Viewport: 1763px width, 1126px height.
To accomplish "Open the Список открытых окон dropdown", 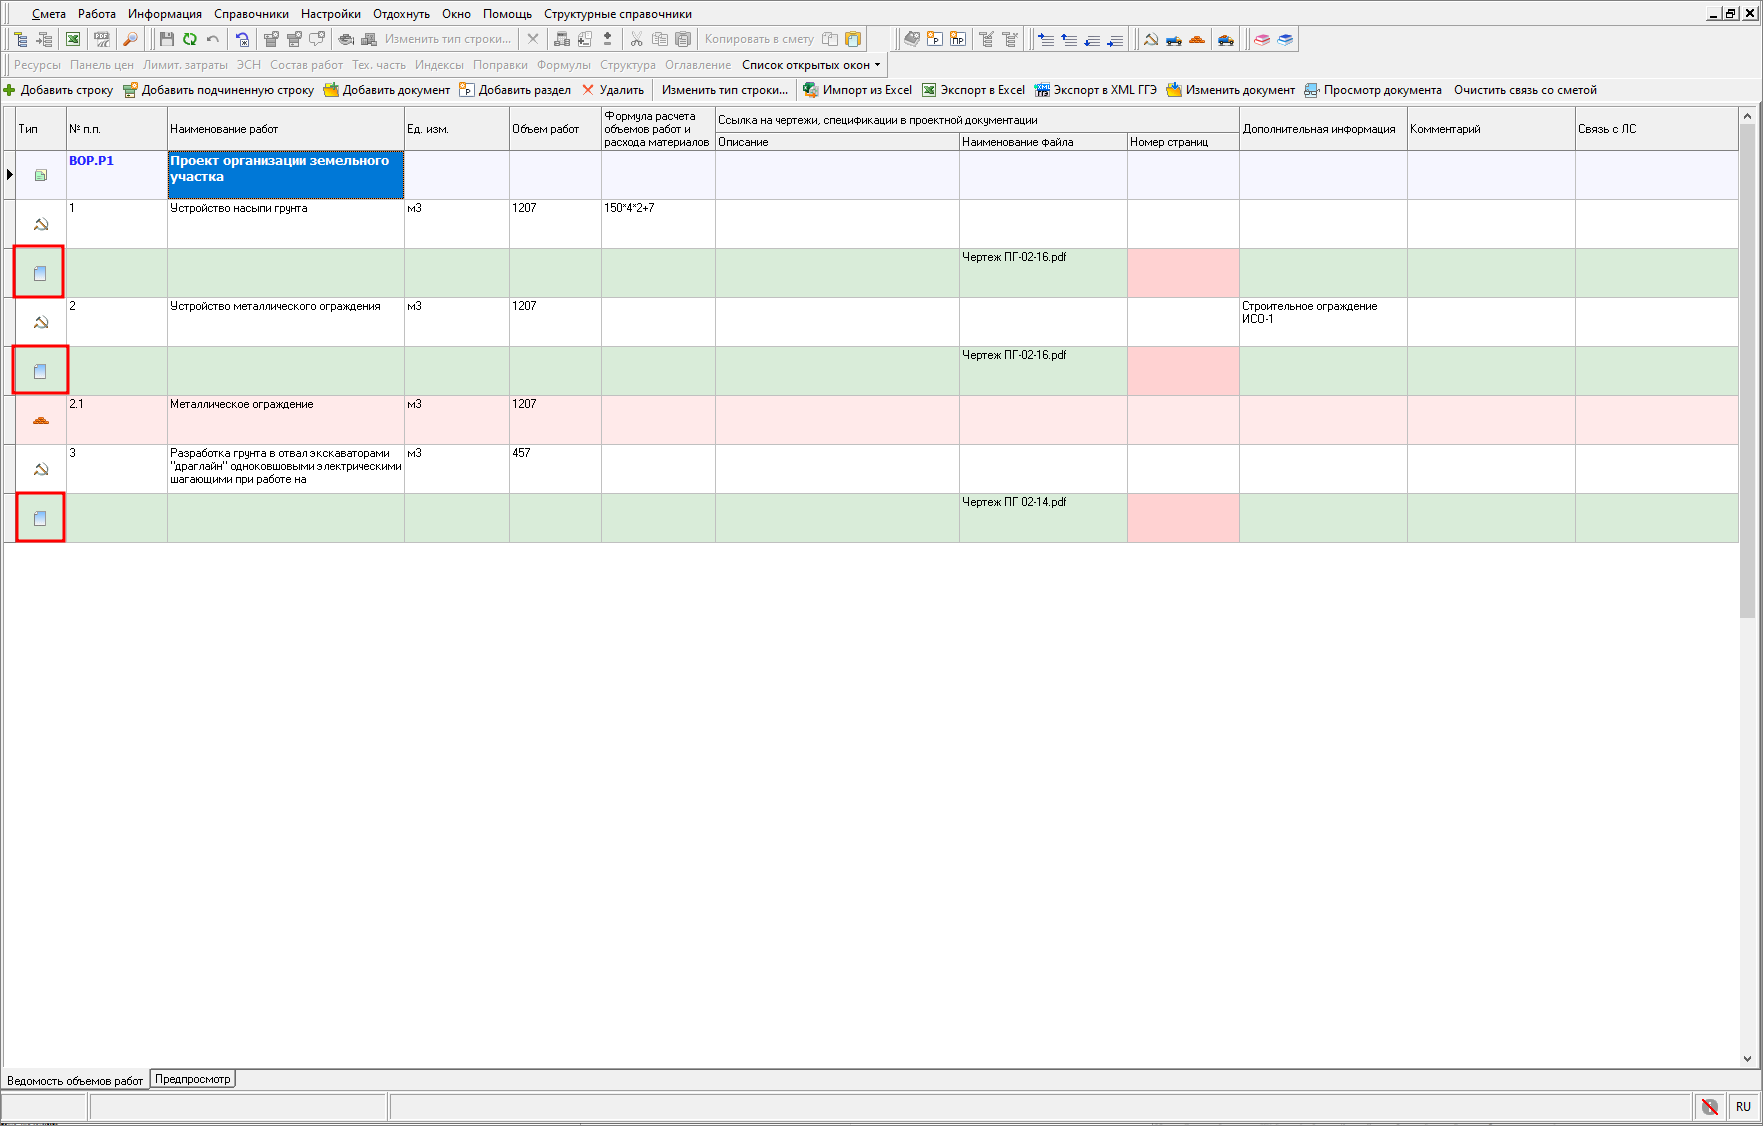I will 811,65.
